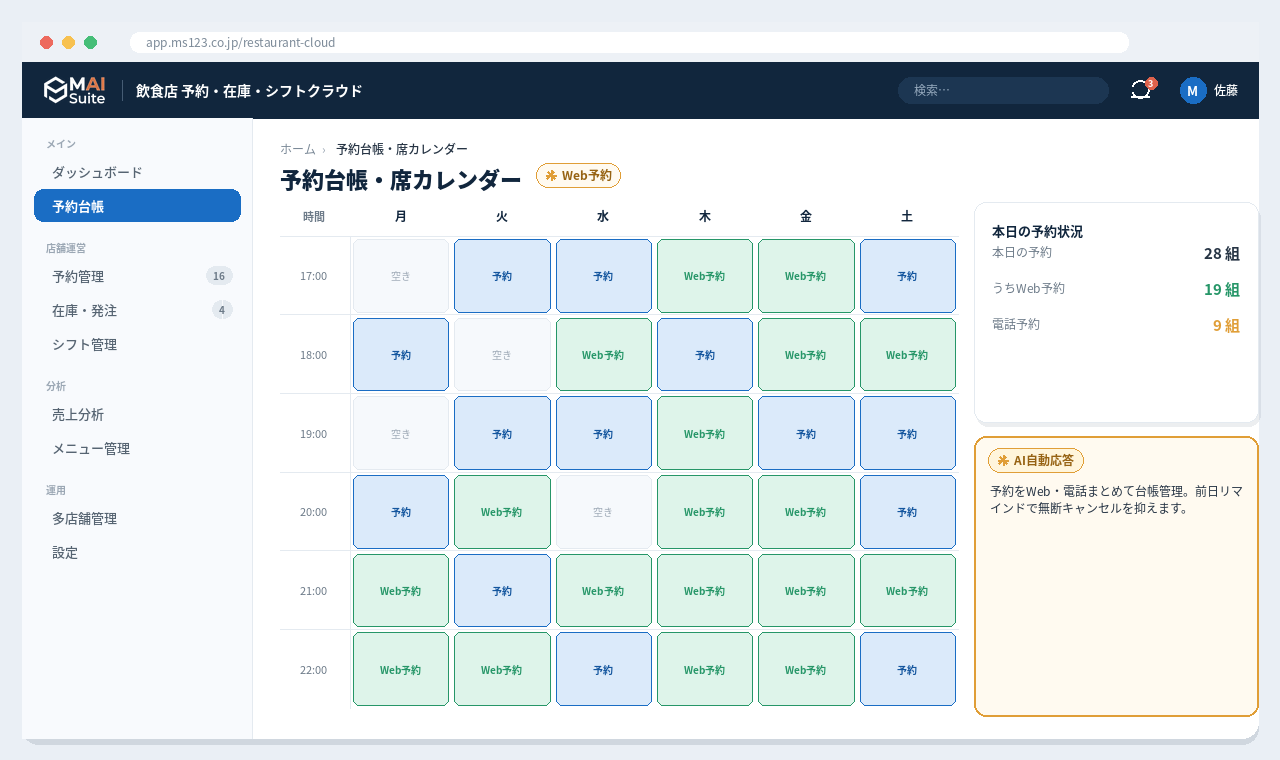This screenshot has width=1280, height=760.
Task: Open the Saturday 21:00 Web予約 slot
Action: 907,591
